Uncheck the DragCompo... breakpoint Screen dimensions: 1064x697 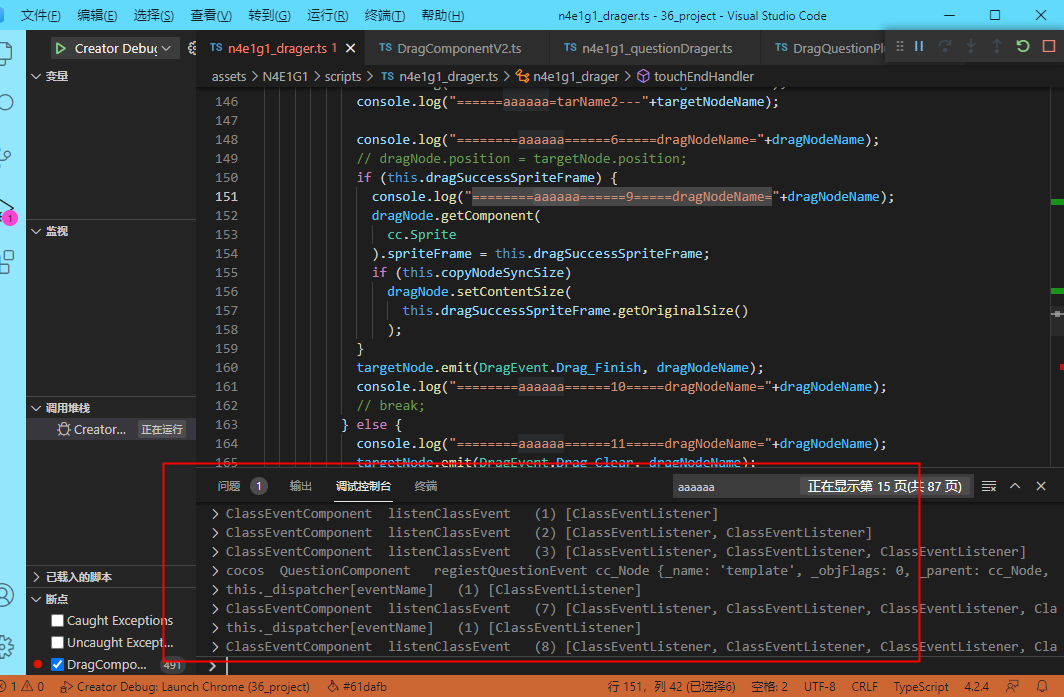[57, 664]
